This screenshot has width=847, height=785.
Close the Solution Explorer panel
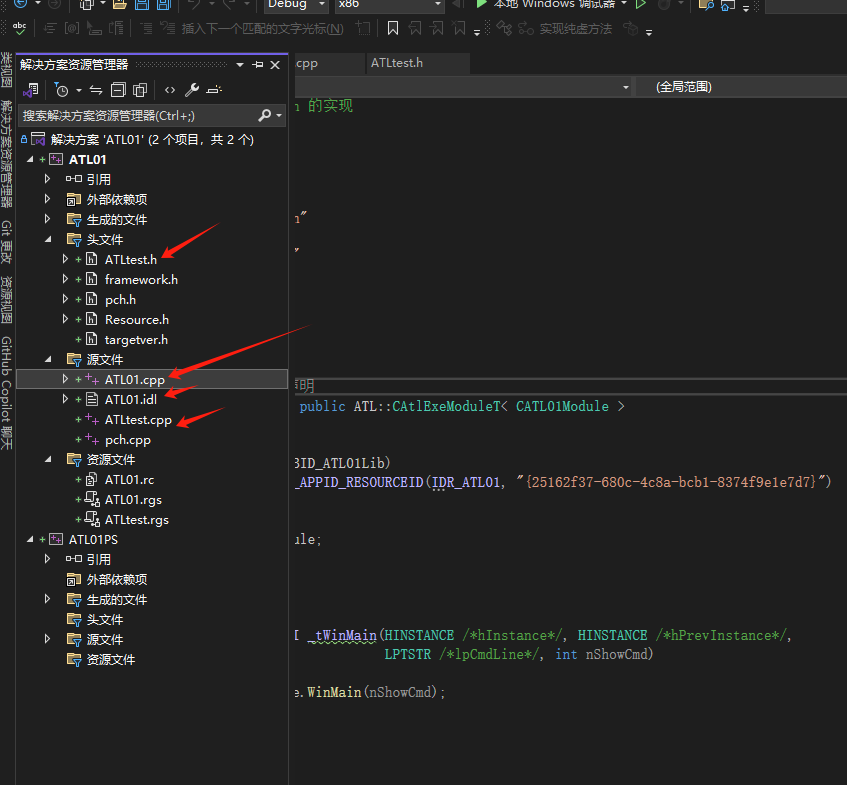[x=275, y=65]
